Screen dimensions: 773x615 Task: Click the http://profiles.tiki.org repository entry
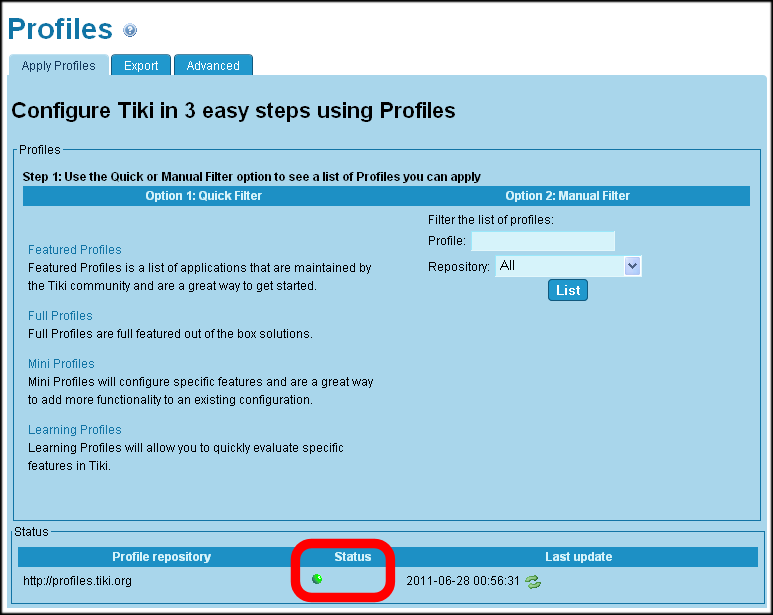click(x=78, y=580)
